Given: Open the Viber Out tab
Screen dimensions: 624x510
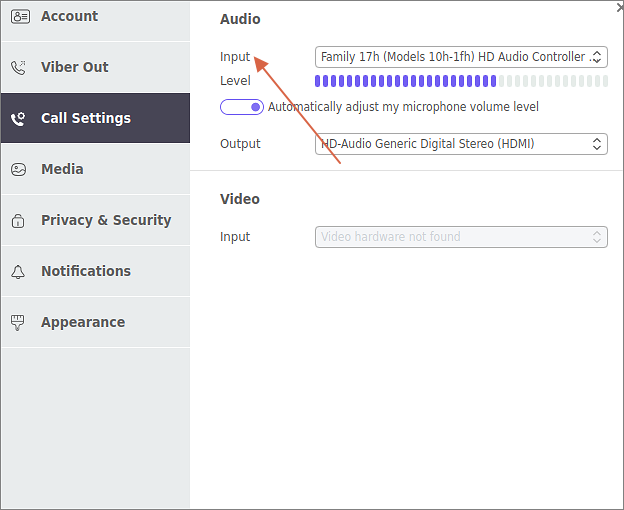Looking at the screenshot, I should click(x=74, y=67).
